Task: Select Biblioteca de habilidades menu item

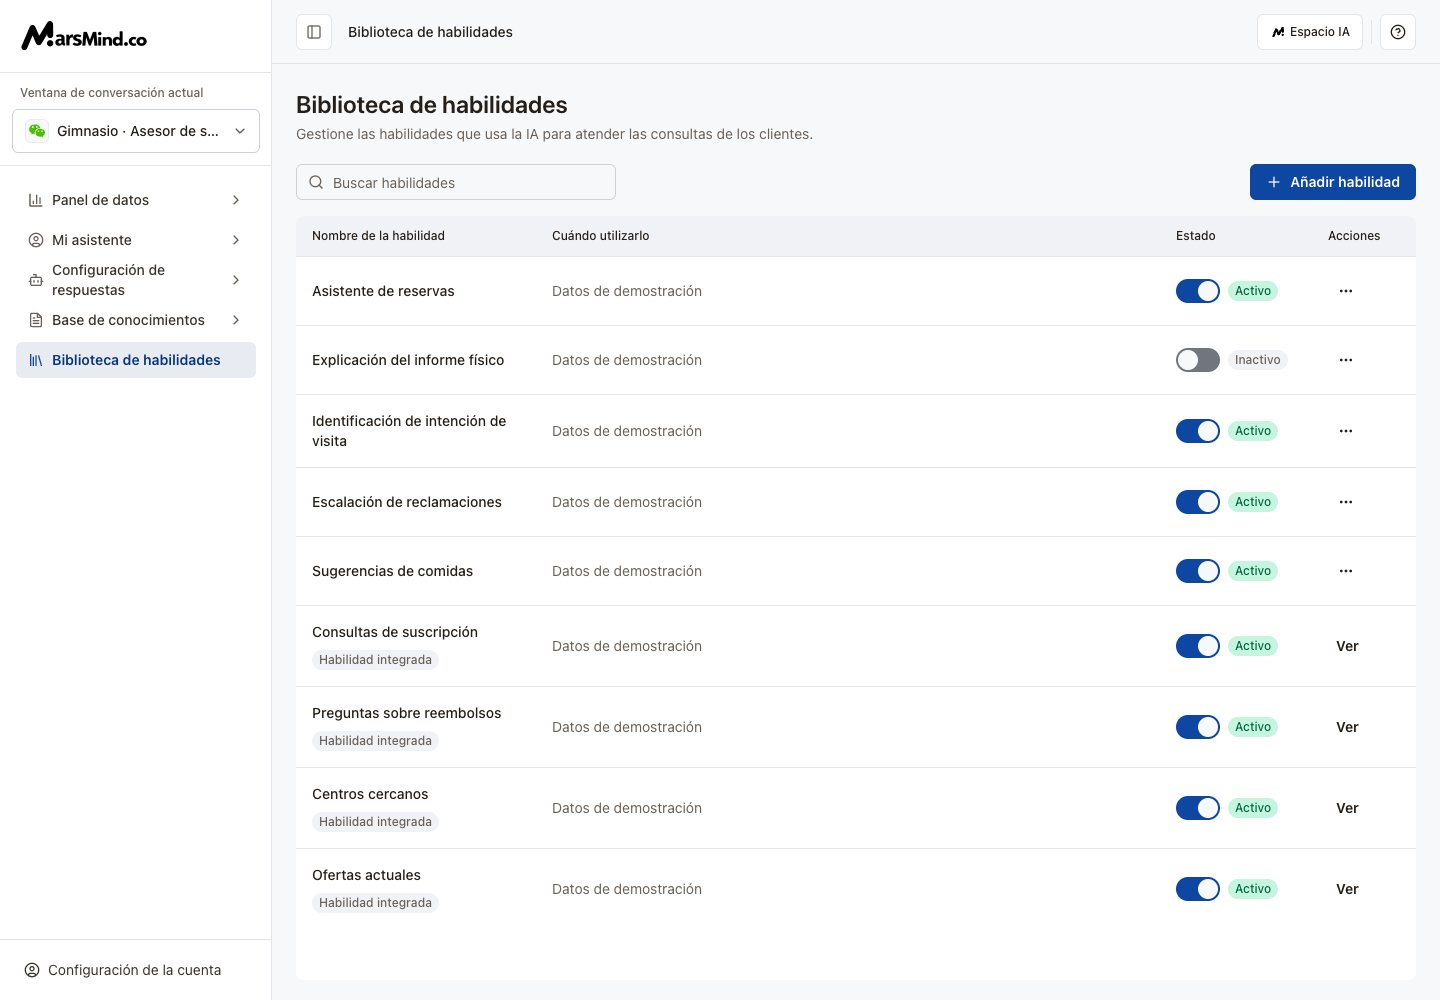Action: (136, 360)
